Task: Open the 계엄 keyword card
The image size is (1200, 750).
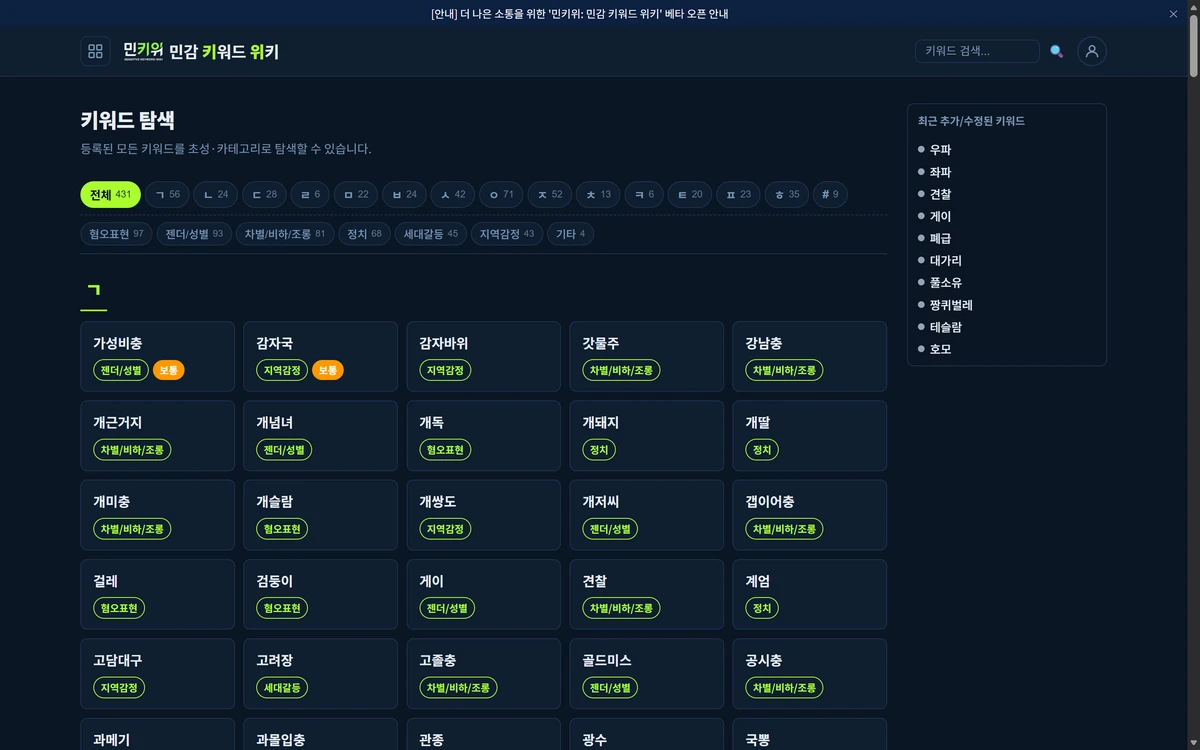Action: coord(809,594)
